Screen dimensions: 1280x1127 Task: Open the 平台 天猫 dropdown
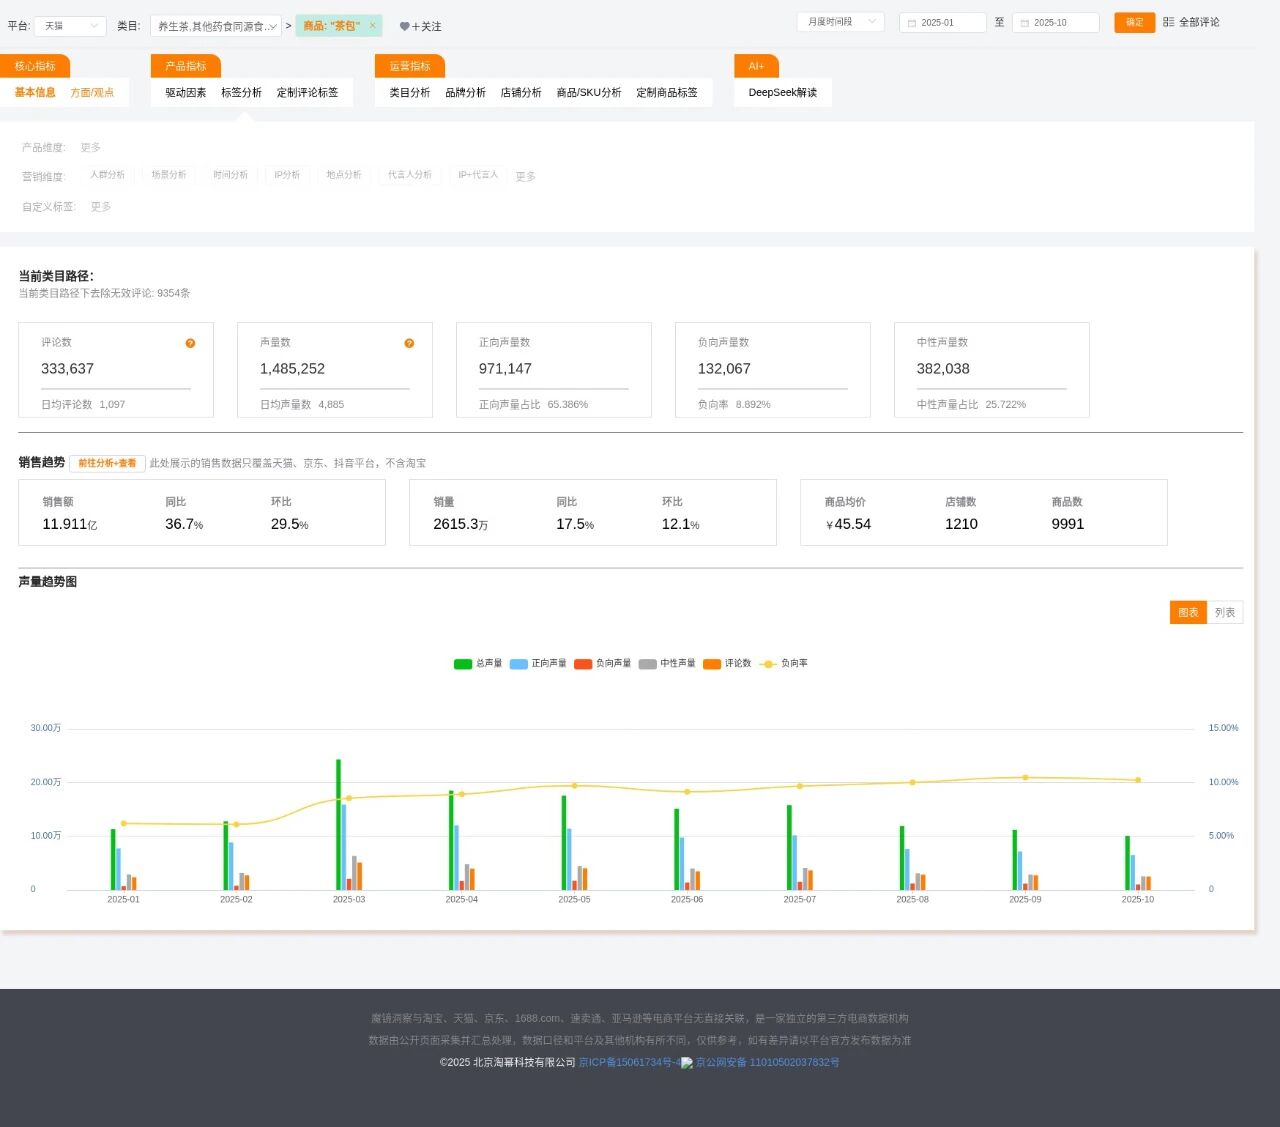point(70,26)
